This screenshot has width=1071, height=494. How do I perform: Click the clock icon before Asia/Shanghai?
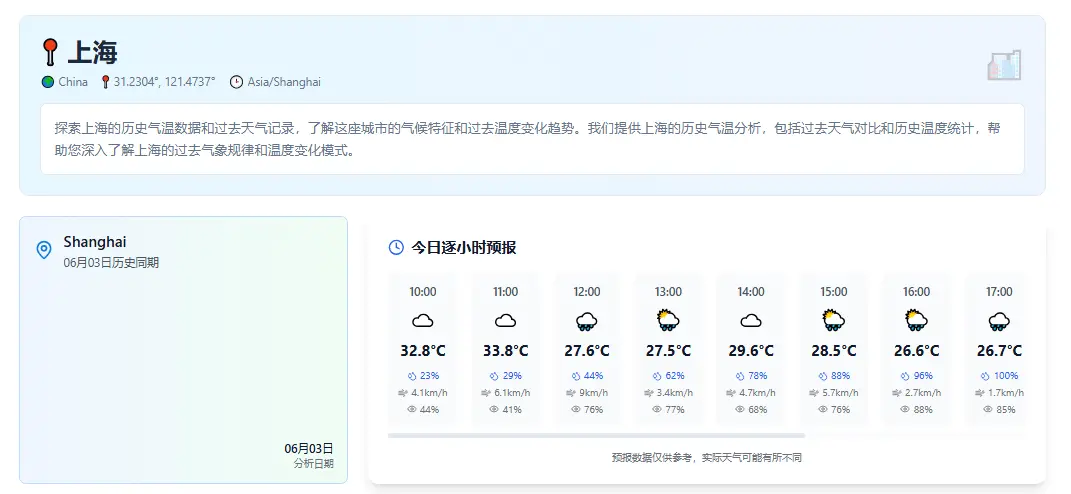point(236,82)
